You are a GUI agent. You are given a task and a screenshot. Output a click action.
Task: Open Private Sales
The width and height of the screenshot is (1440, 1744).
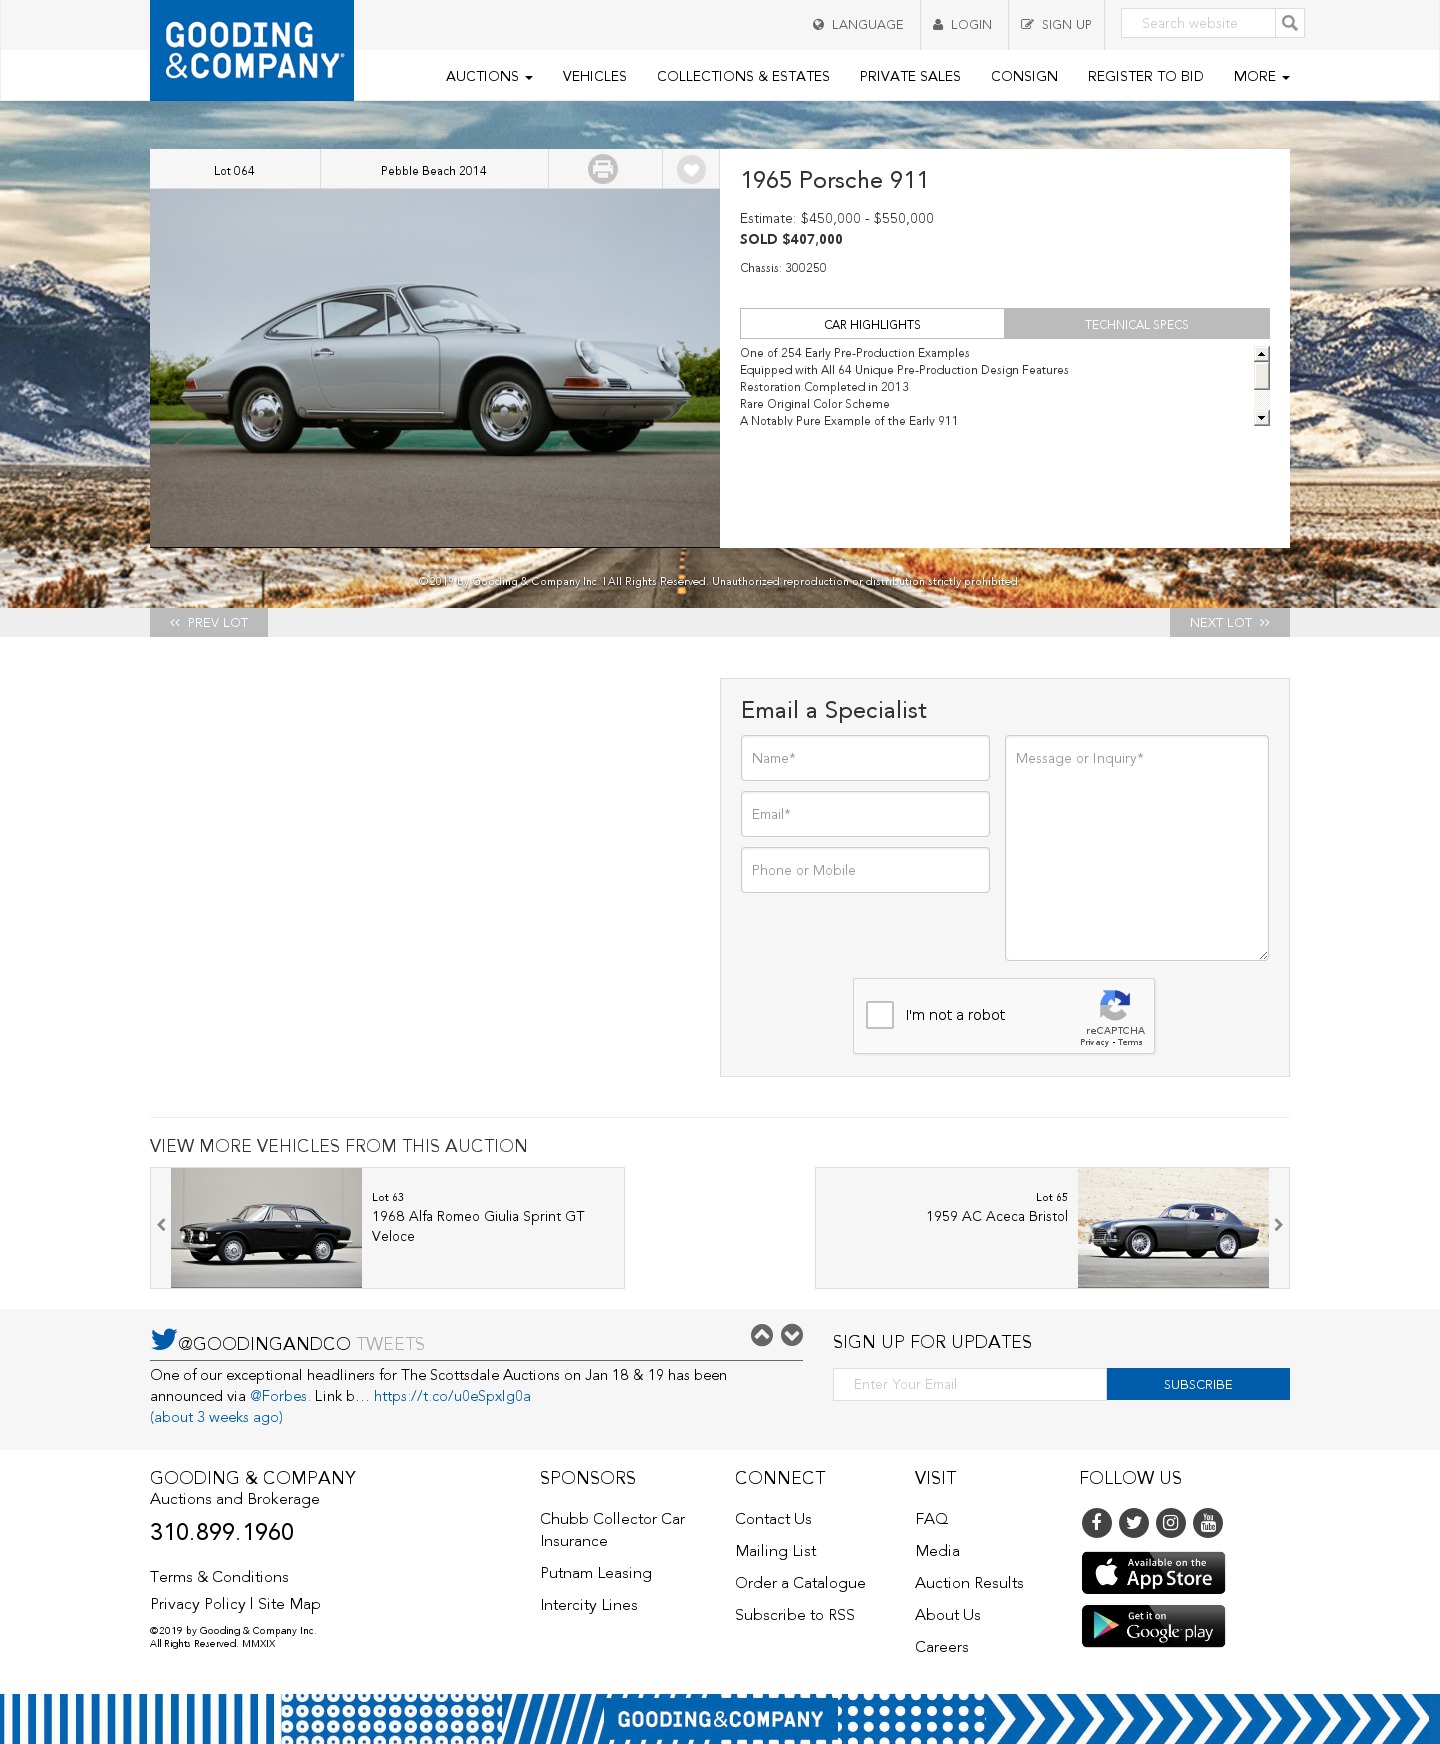pyautogui.click(x=910, y=76)
